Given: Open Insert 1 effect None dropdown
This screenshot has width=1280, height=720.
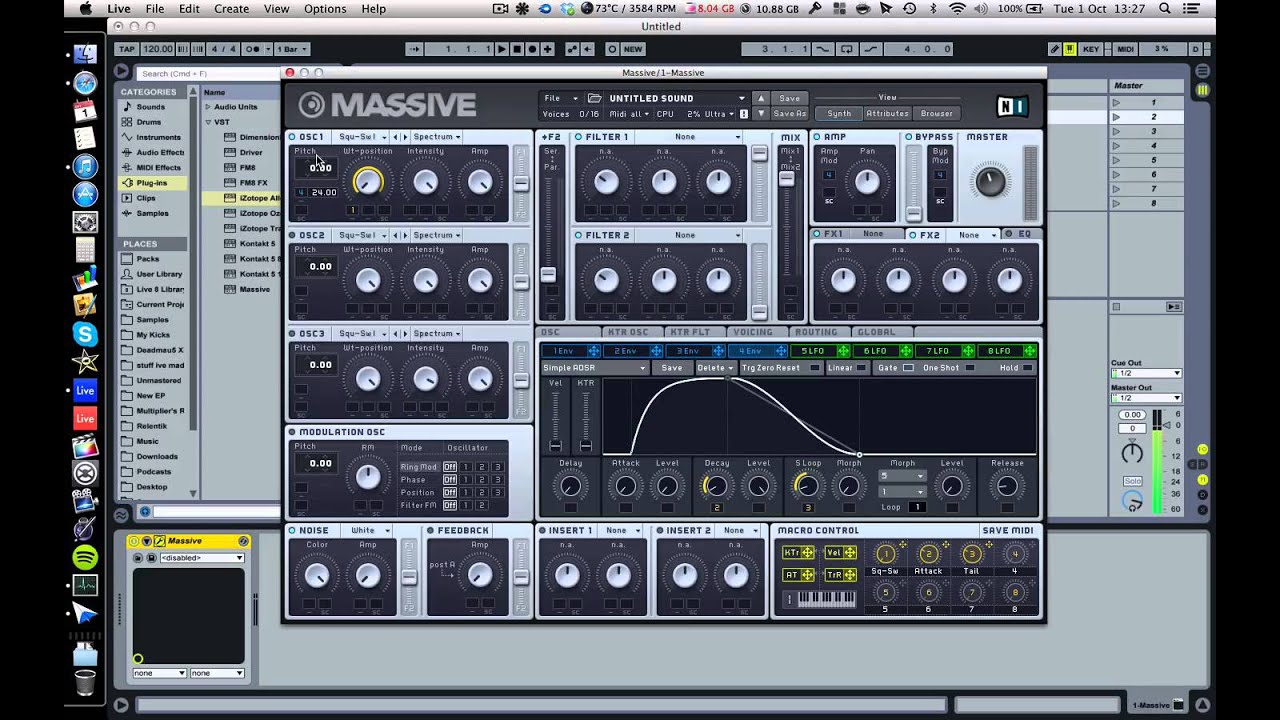Looking at the screenshot, I should pyautogui.click(x=622, y=531).
